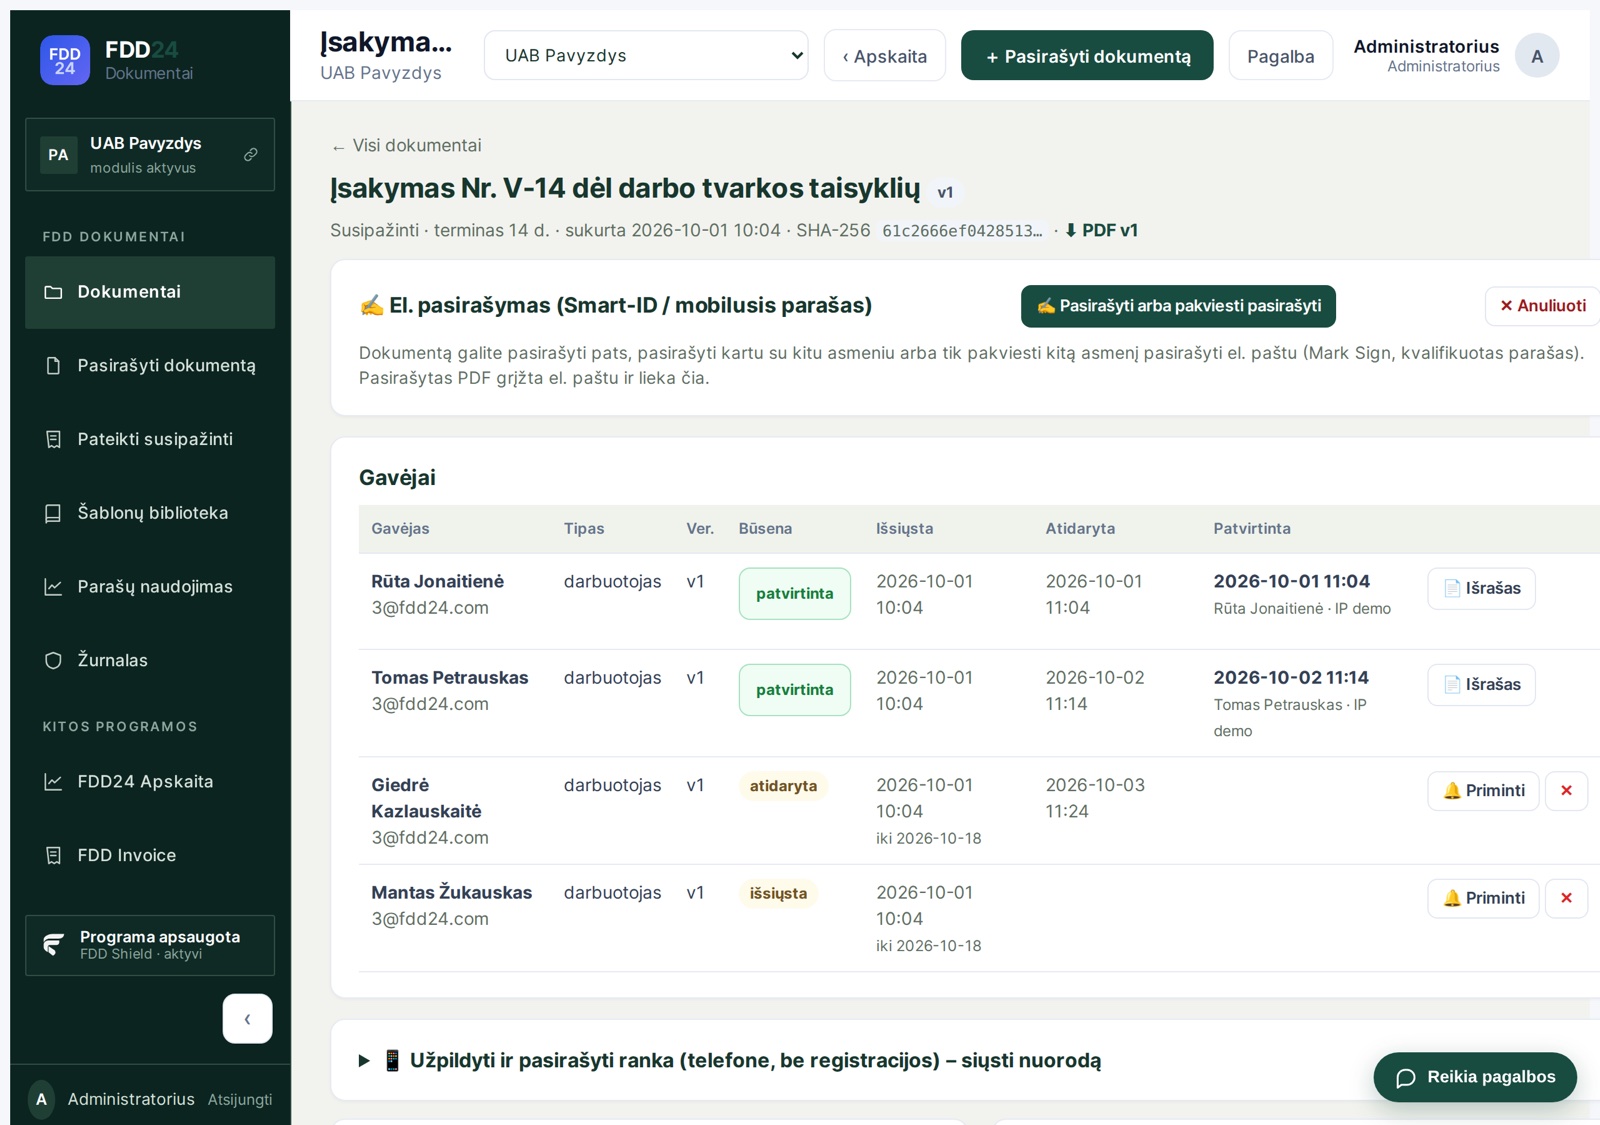Expand the Užpildyti ir pasirašyti ranka section
Image resolution: width=1600 pixels, height=1125 pixels.
point(730,1060)
